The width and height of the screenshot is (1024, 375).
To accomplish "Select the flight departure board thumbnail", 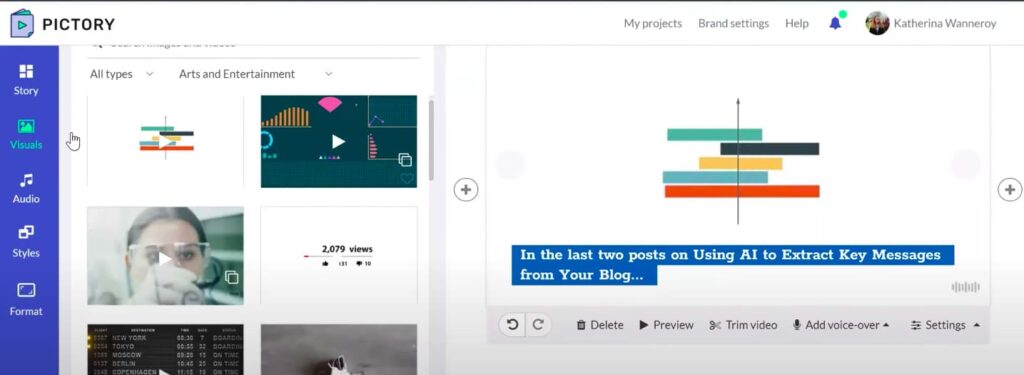I will point(165,350).
